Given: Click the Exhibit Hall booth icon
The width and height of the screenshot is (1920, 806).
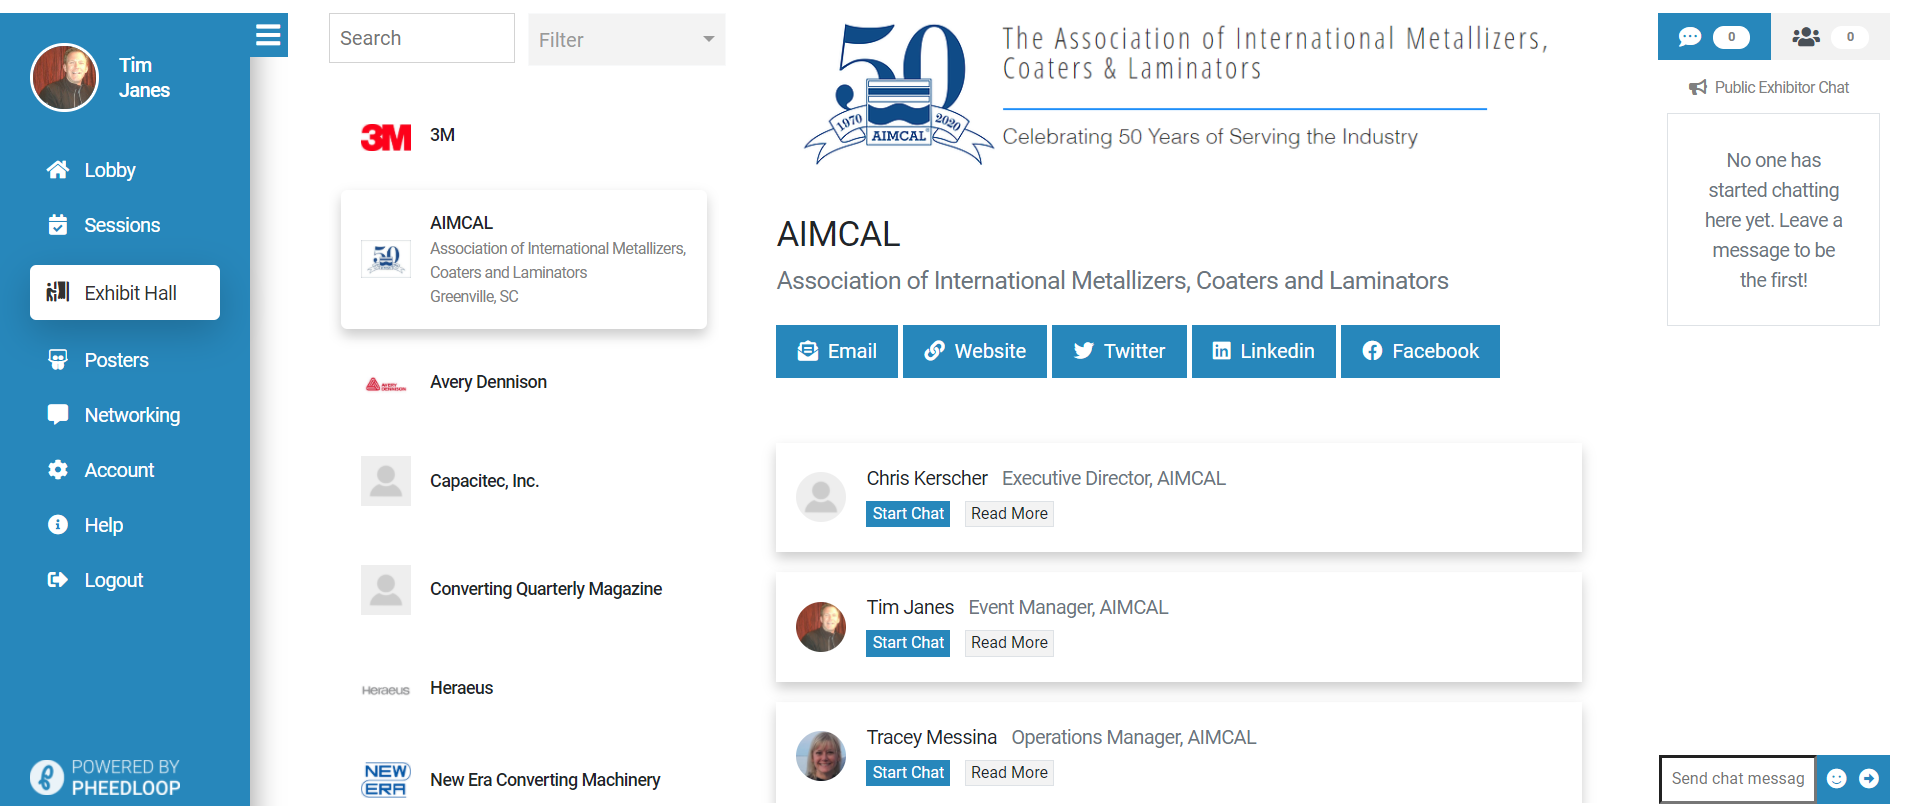Looking at the screenshot, I should click(x=58, y=291).
